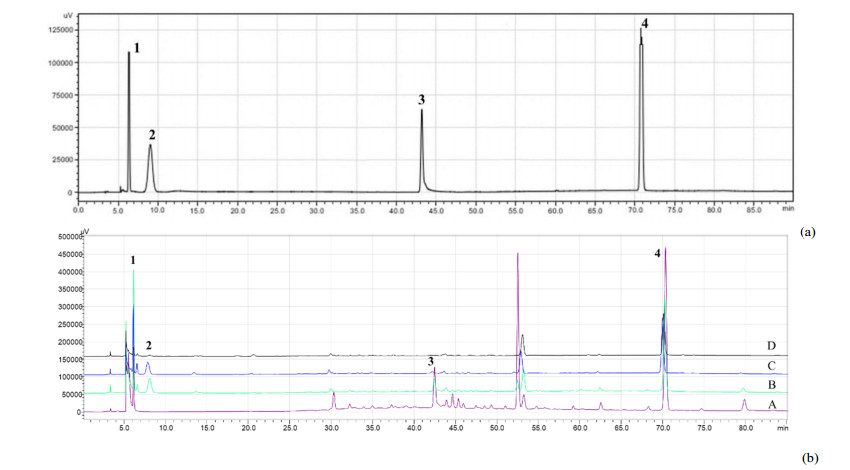Click the panel (b) label
Viewport: 850px width, 470px height.
click(810, 459)
